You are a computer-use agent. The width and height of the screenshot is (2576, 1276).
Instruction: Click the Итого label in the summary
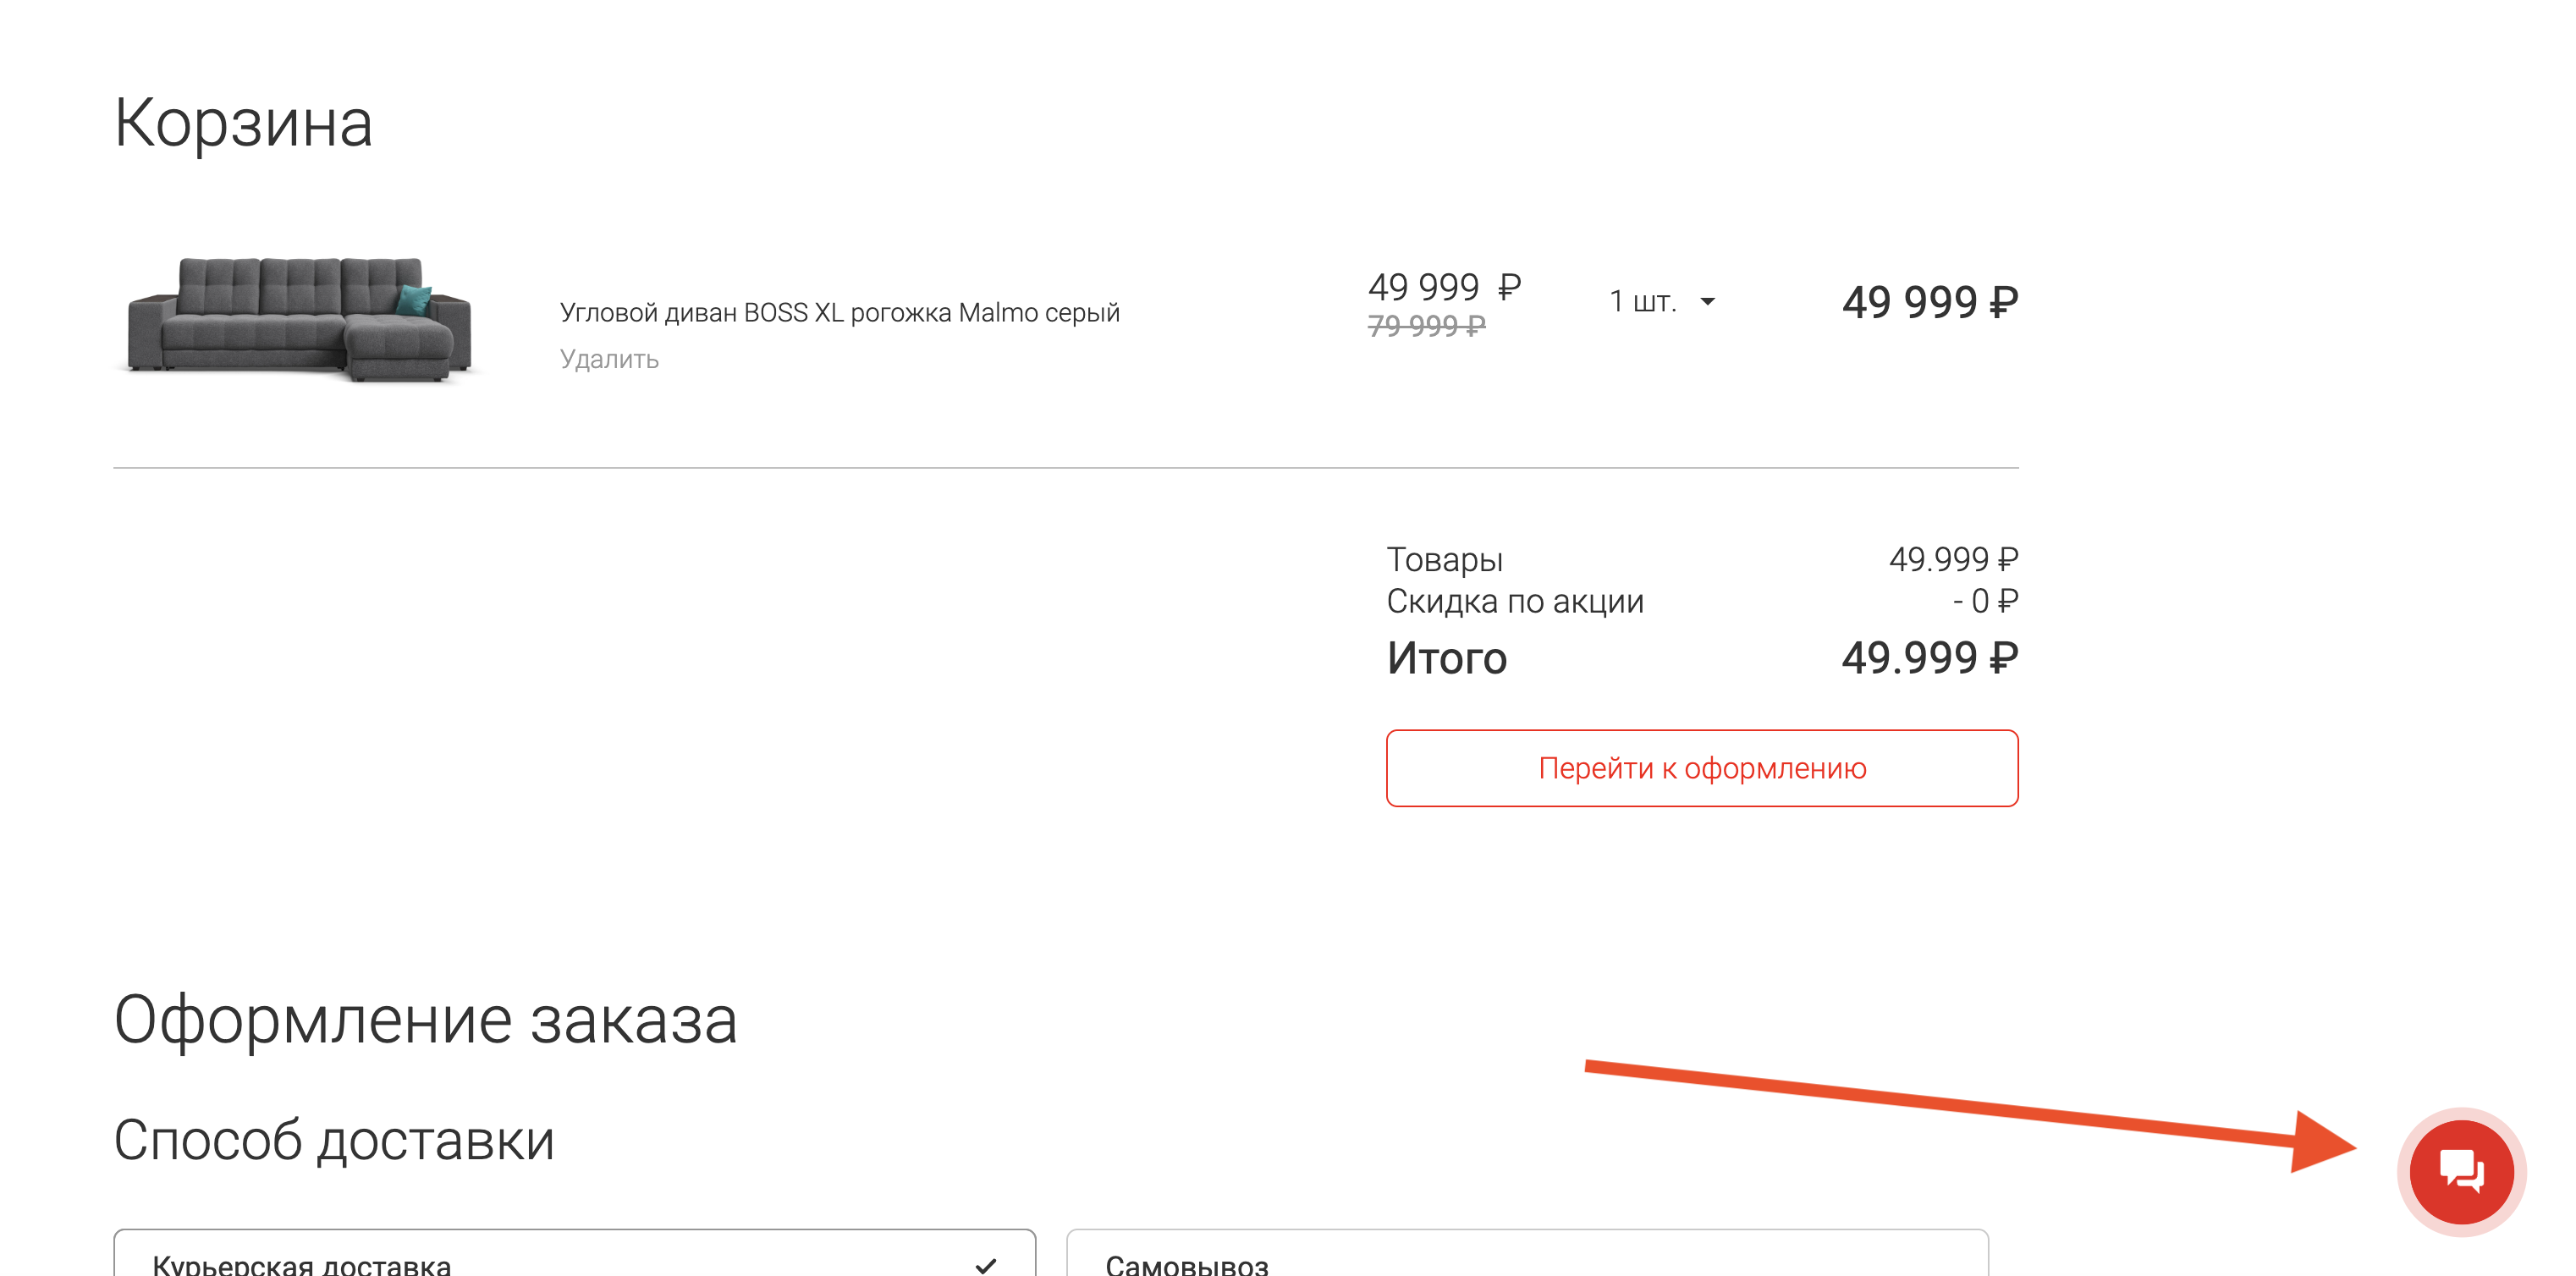coord(1446,658)
